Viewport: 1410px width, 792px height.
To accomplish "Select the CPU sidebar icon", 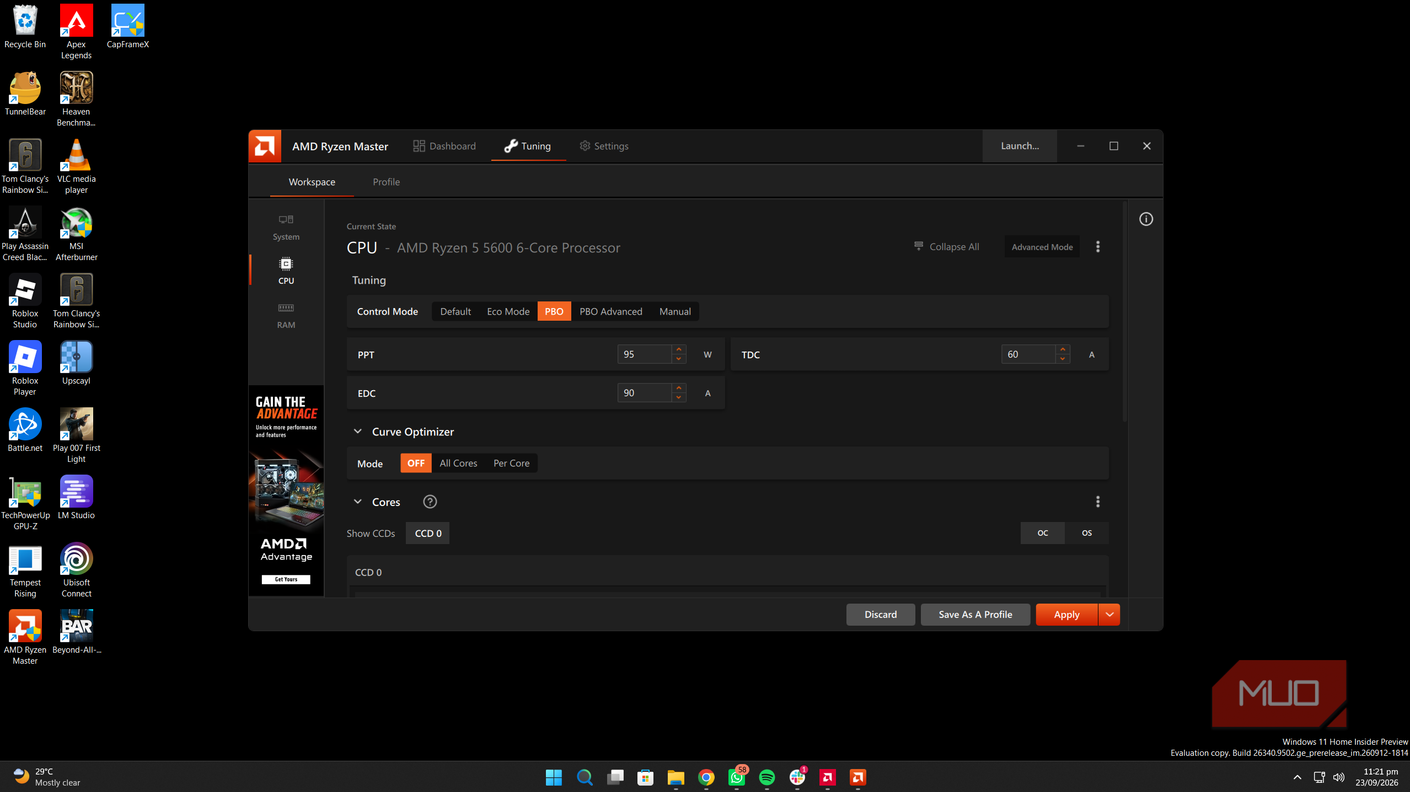I will pyautogui.click(x=286, y=271).
